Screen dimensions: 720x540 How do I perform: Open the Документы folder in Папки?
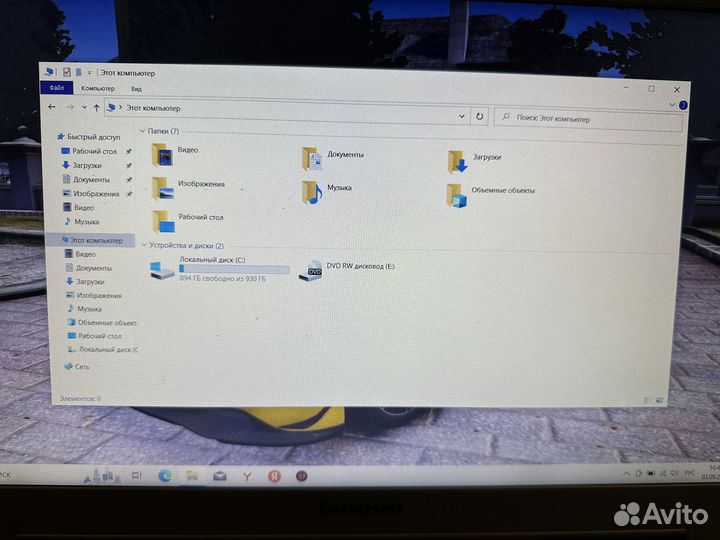(332, 158)
